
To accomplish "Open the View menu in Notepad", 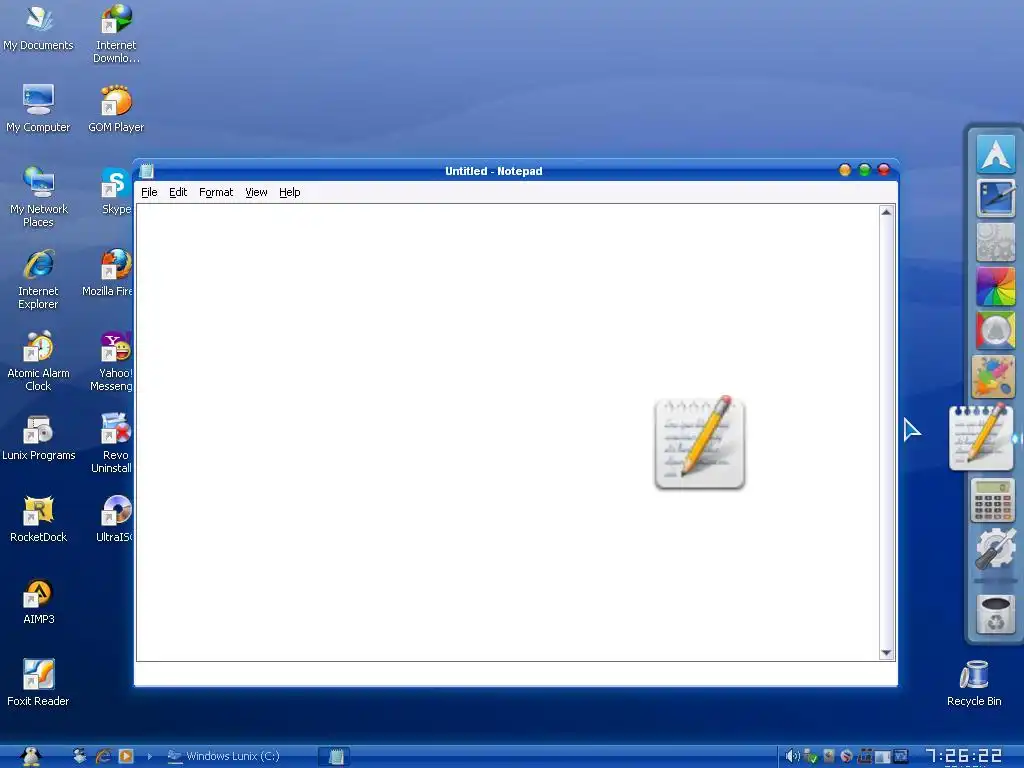I will tap(256, 192).
